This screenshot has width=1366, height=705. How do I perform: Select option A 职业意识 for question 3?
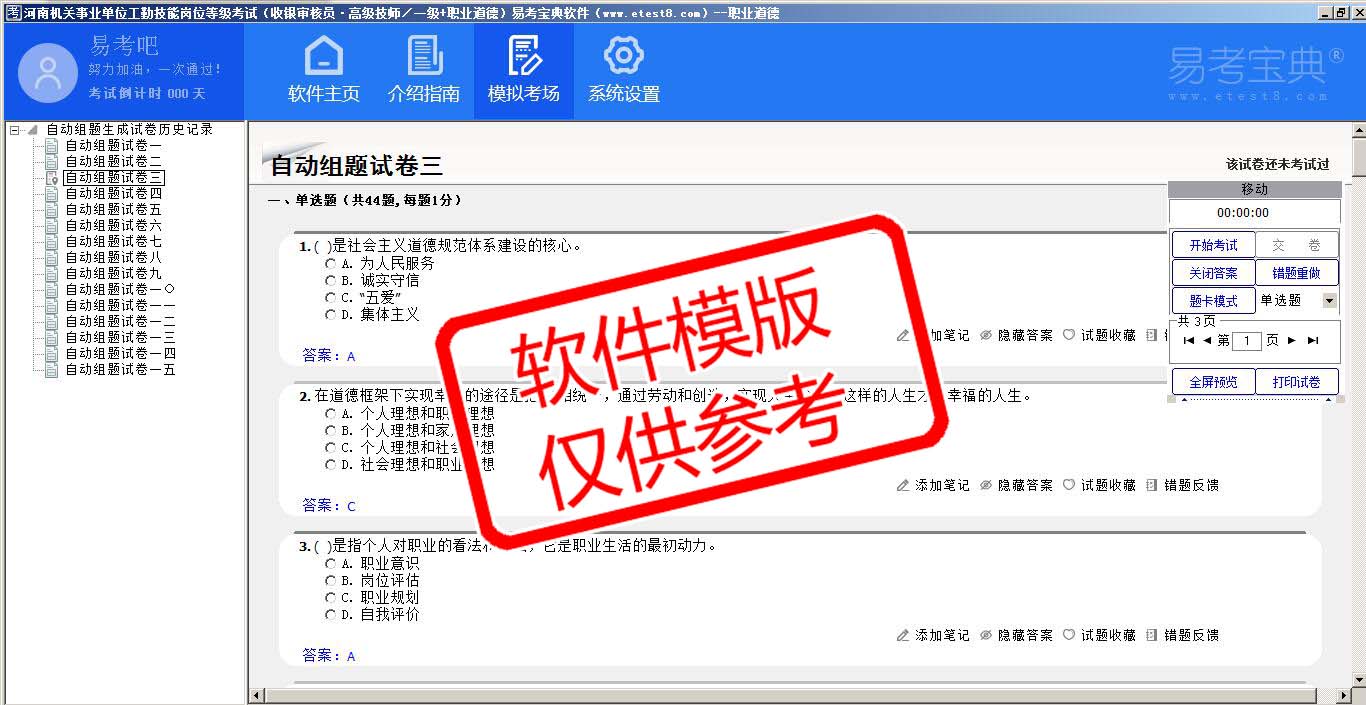point(330,564)
